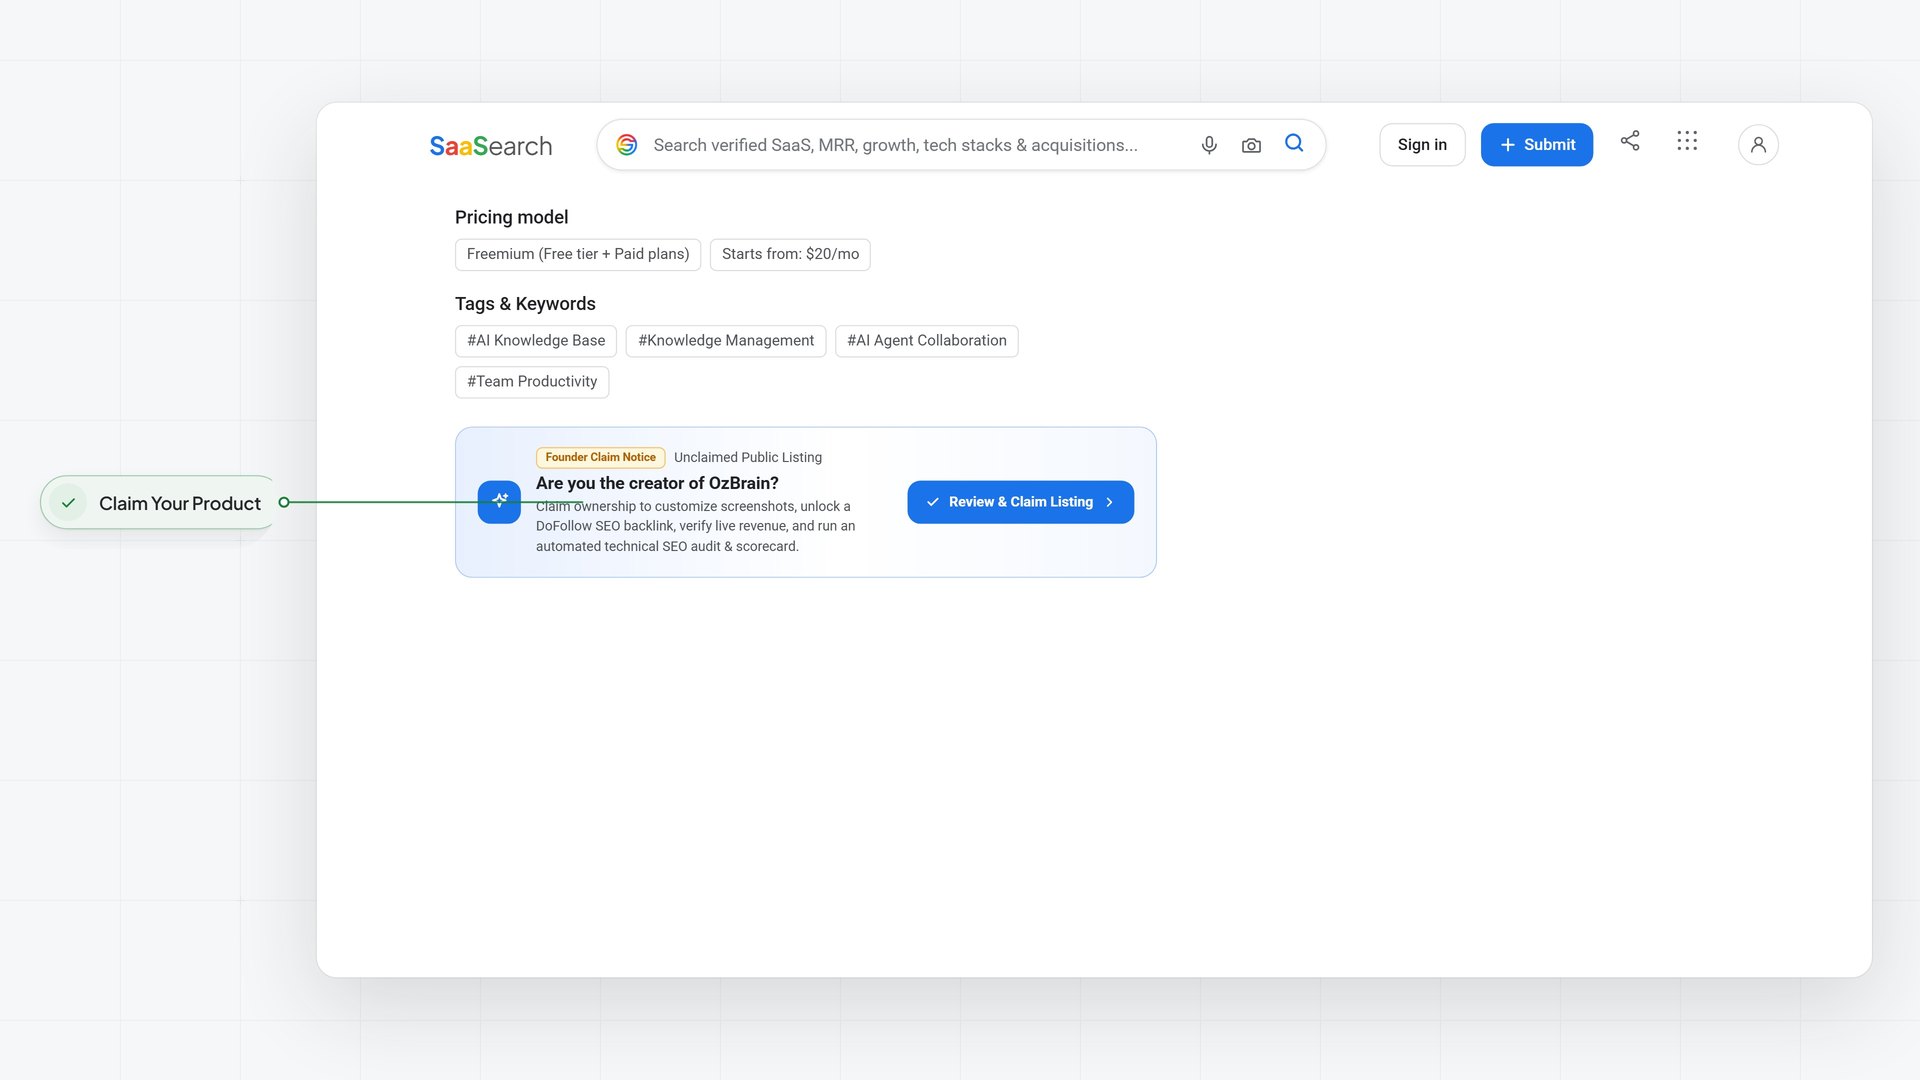Run search with blue magnifier icon

click(x=1294, y=143)
